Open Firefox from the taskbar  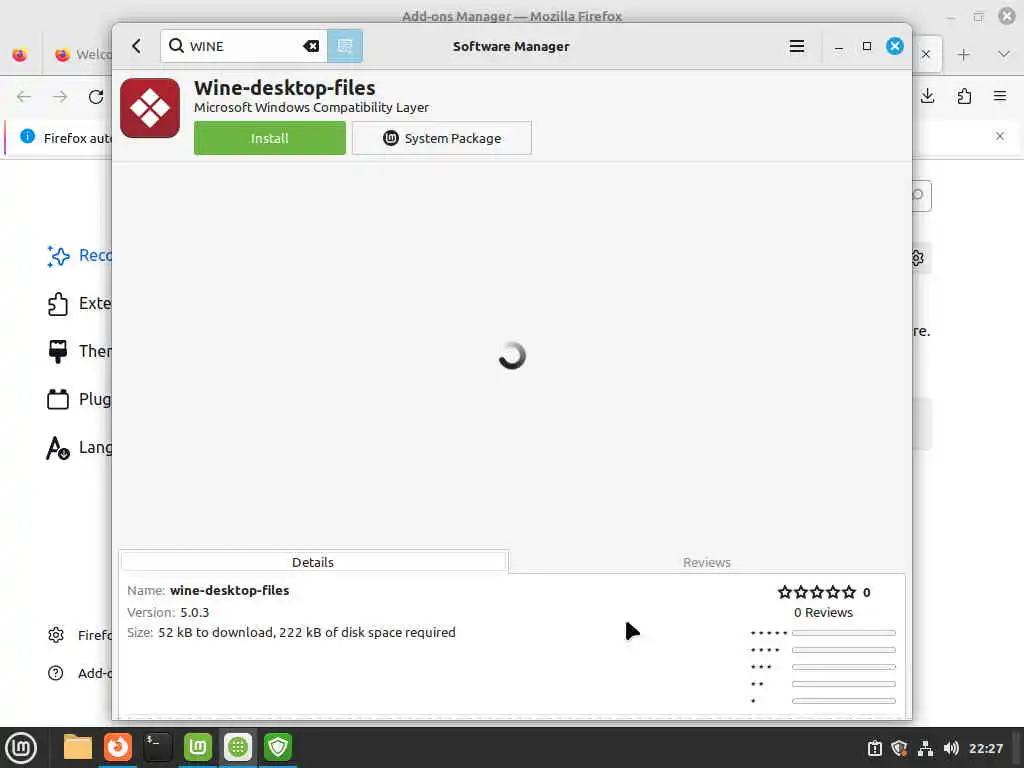[x=118, y=747]
